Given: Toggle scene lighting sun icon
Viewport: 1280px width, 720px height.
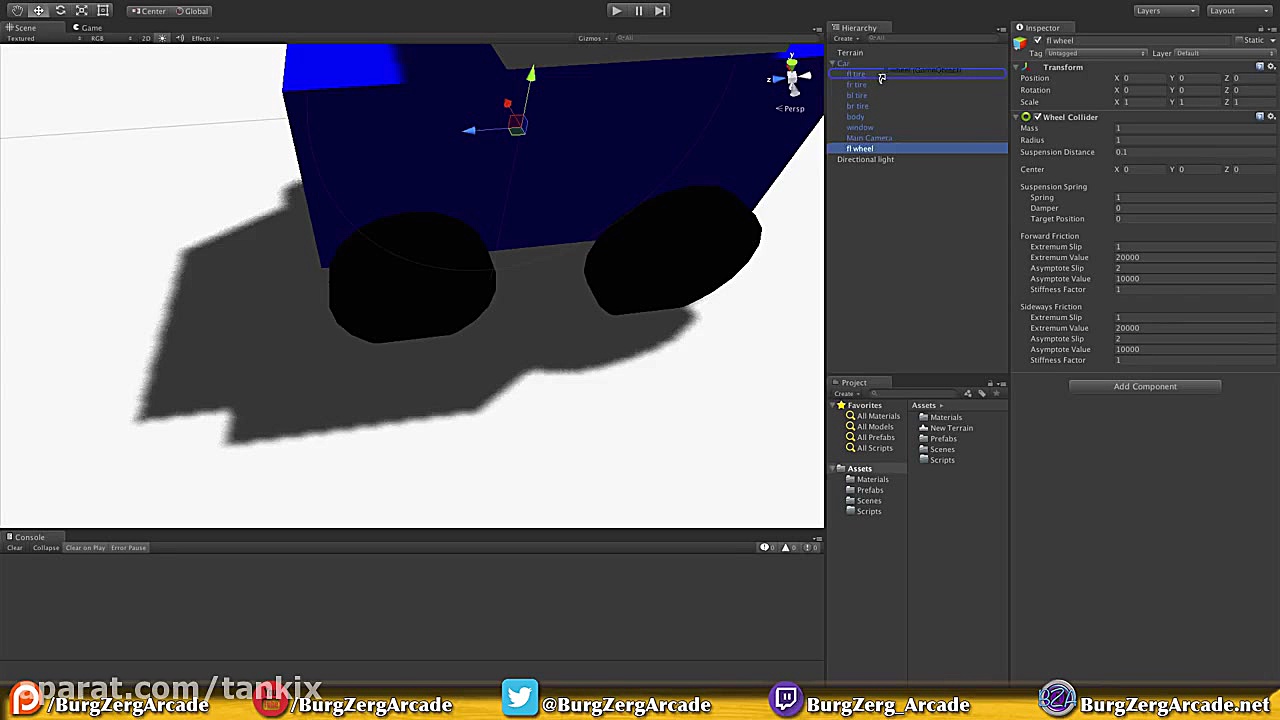Looking at the screenshot, I should coord(163,38).
